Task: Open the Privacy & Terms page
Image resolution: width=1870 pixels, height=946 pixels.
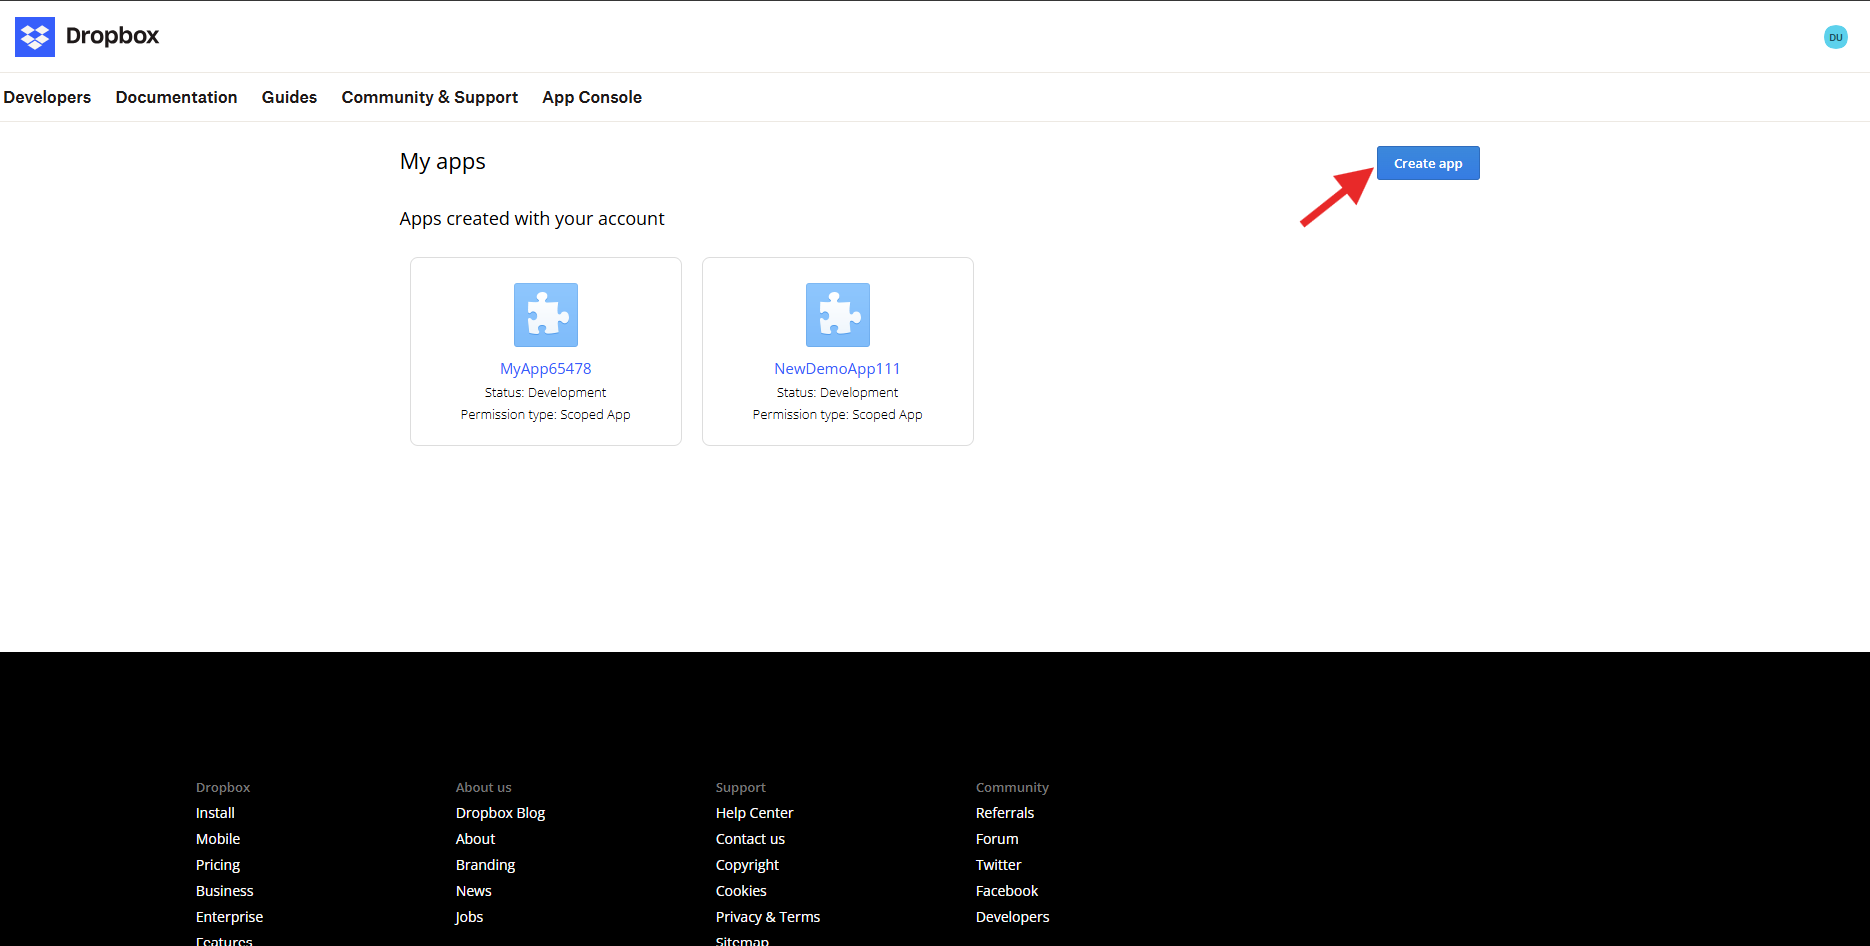Action: (x=767, y=916)
